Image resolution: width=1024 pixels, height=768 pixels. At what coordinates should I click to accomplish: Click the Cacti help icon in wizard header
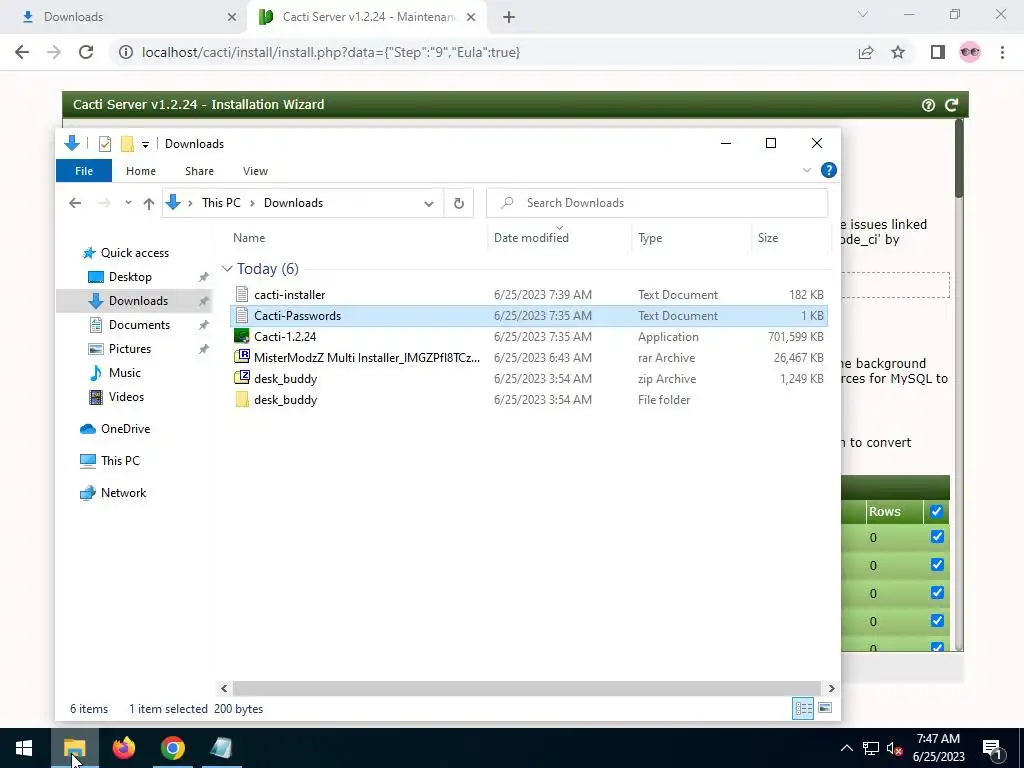coord(928,105)
